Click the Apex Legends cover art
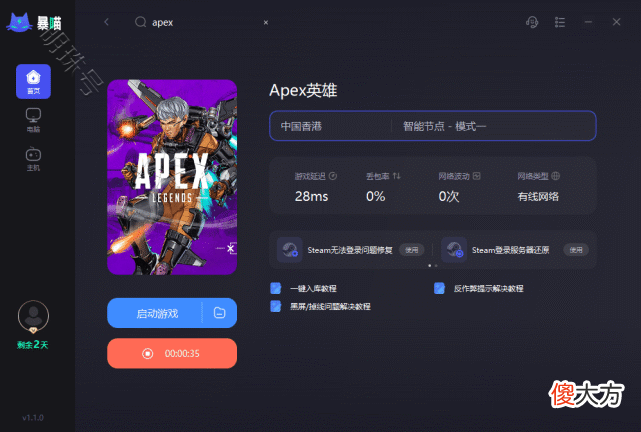 [x=172, y=177]
